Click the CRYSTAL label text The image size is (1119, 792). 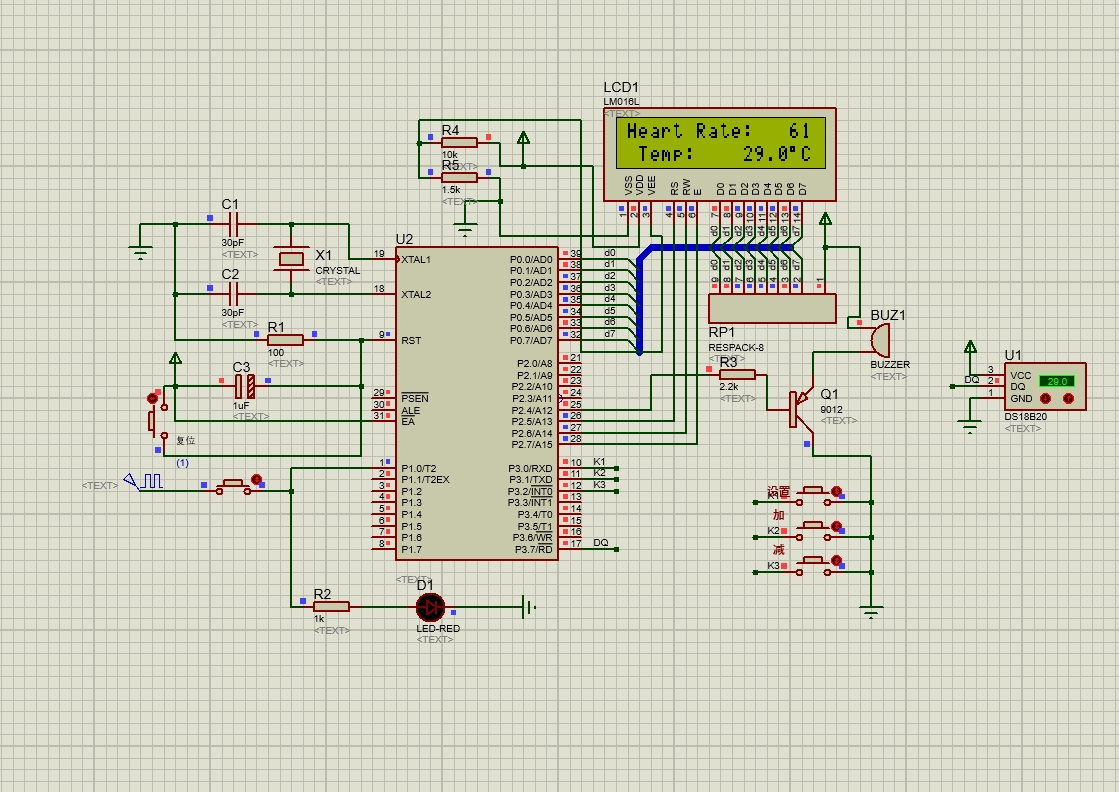338,271
